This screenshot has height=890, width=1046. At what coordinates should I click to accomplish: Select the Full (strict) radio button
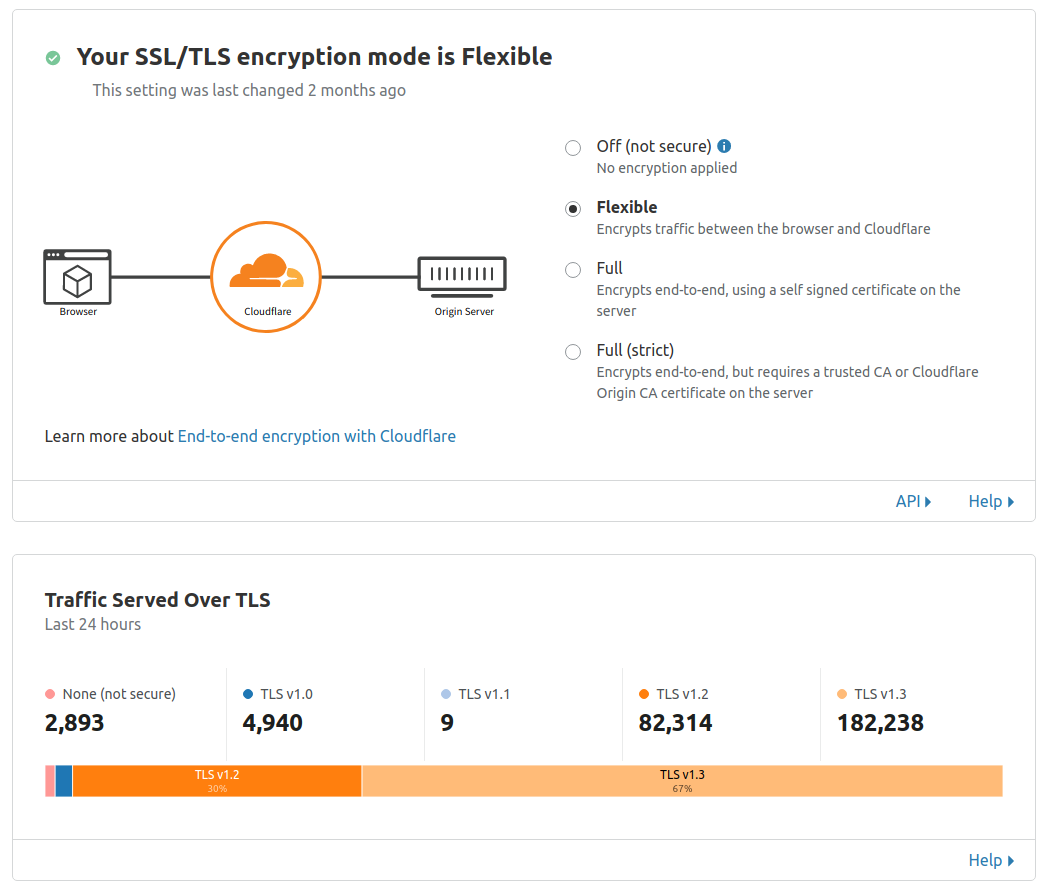coord(573,352)
